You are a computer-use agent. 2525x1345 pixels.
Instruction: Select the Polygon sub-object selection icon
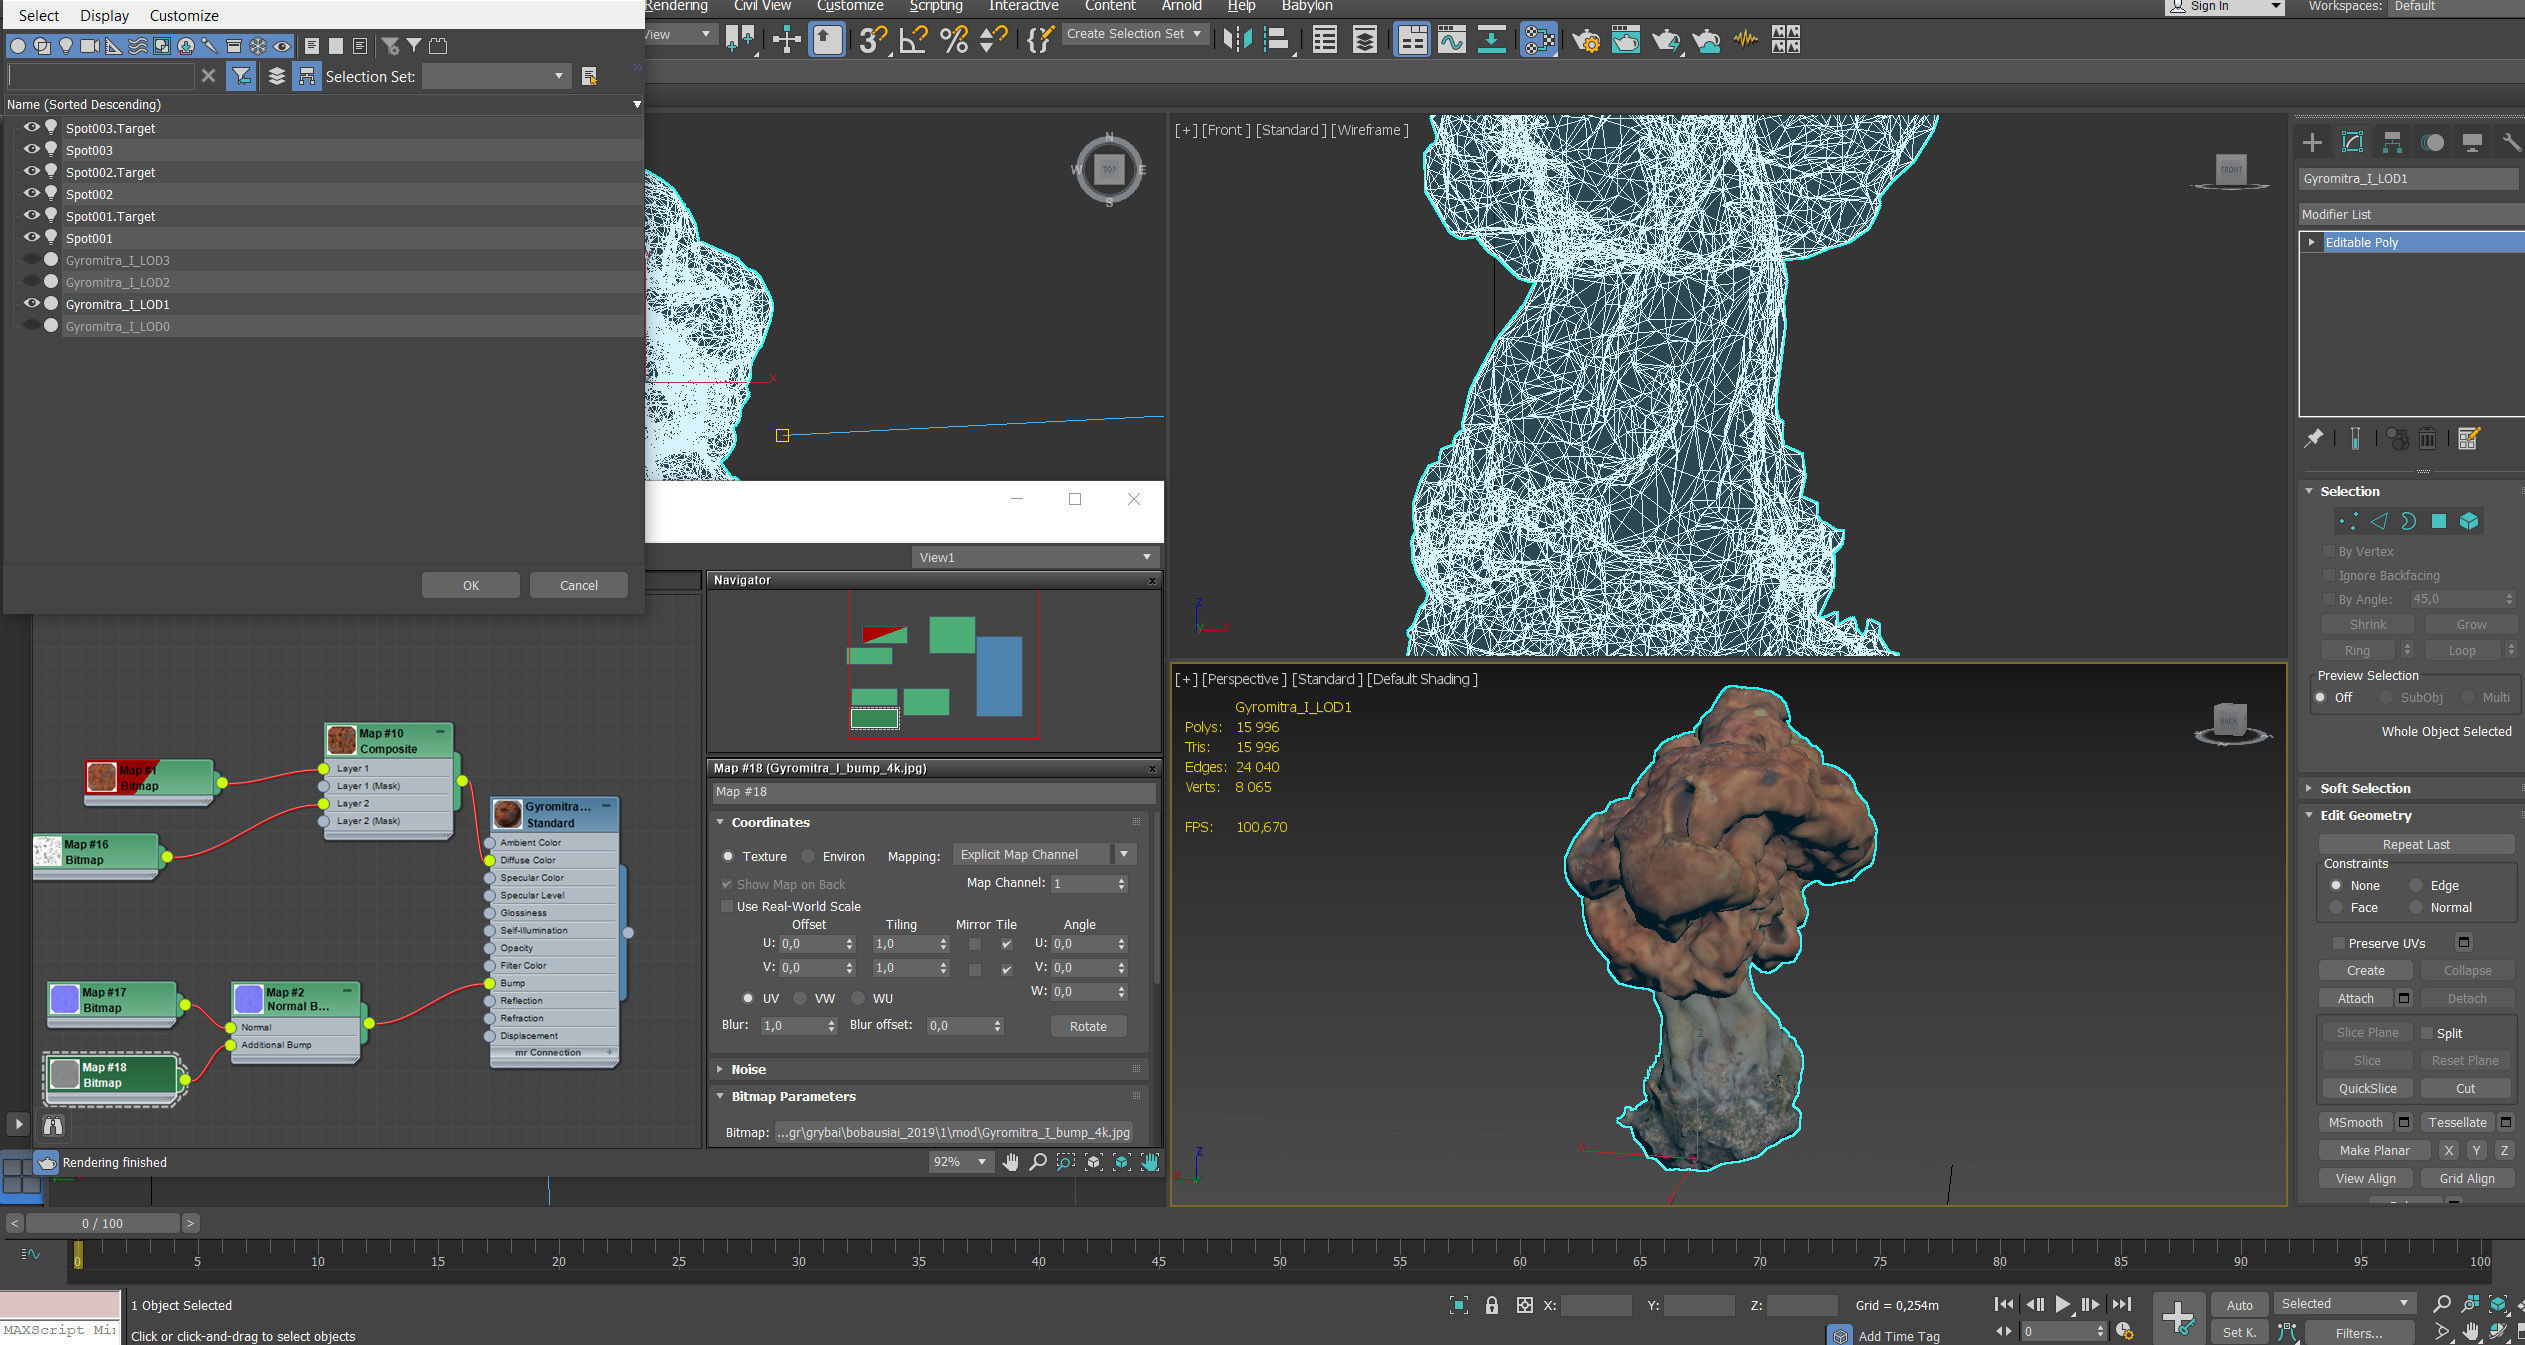point(2438,521)
